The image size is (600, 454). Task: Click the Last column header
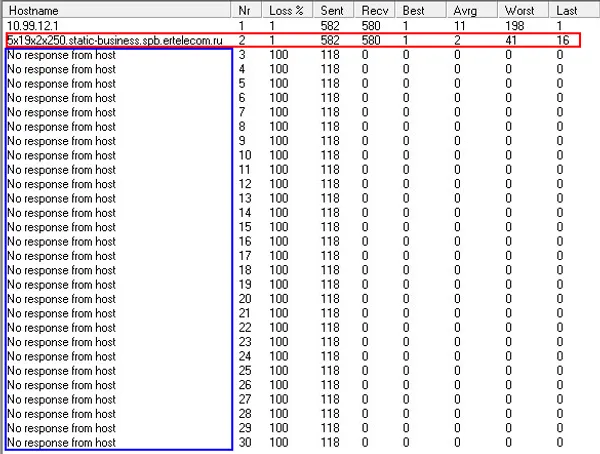(x=575, y=10)
